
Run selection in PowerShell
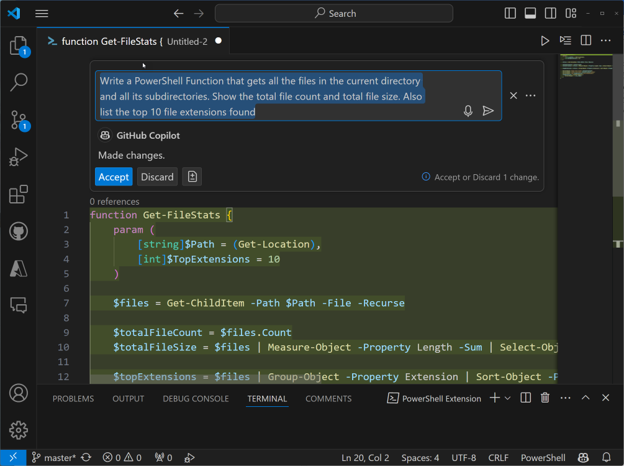click(565, 40)
